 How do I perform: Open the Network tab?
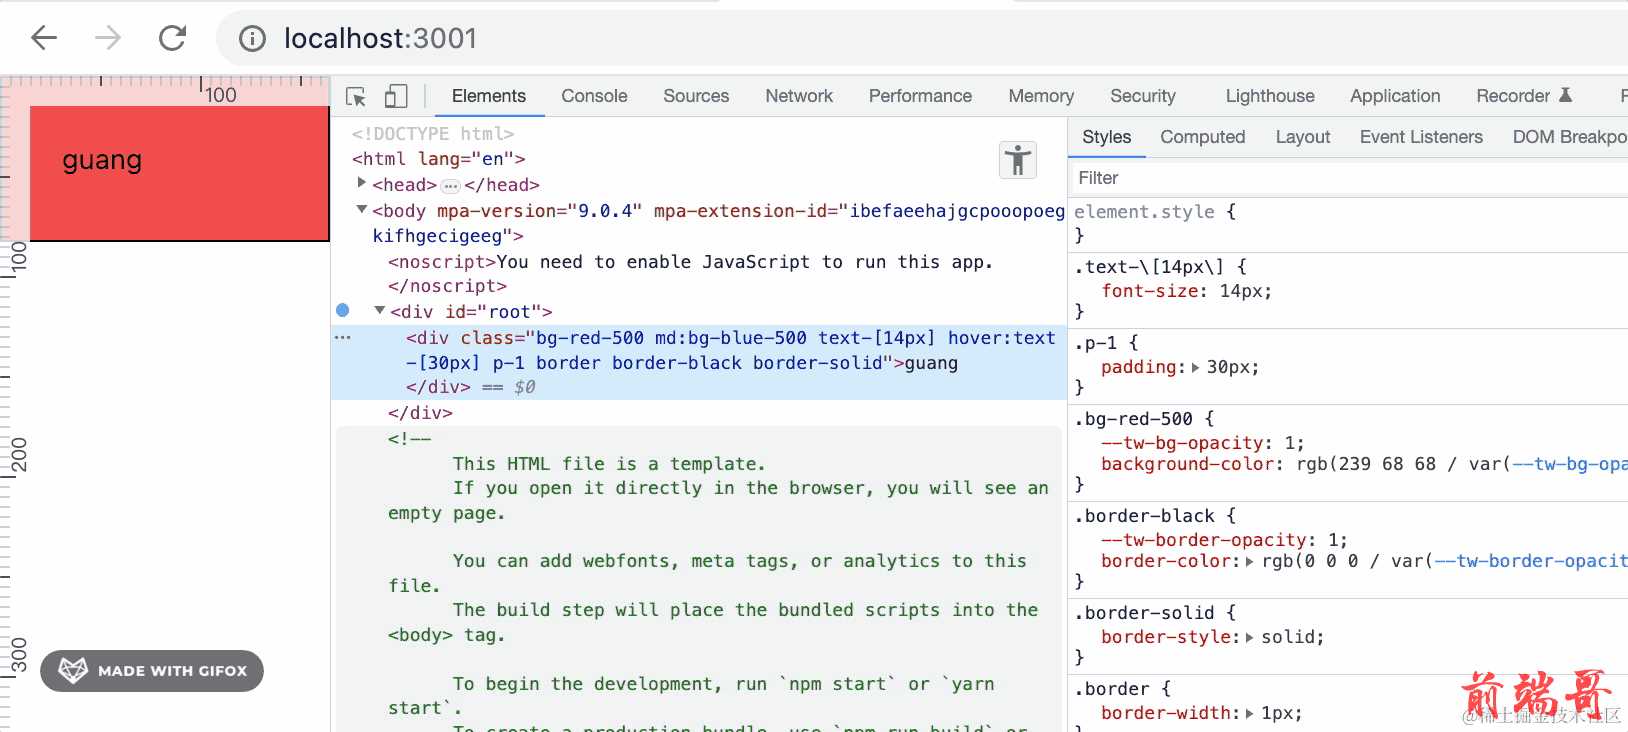[x=798, y=96]
